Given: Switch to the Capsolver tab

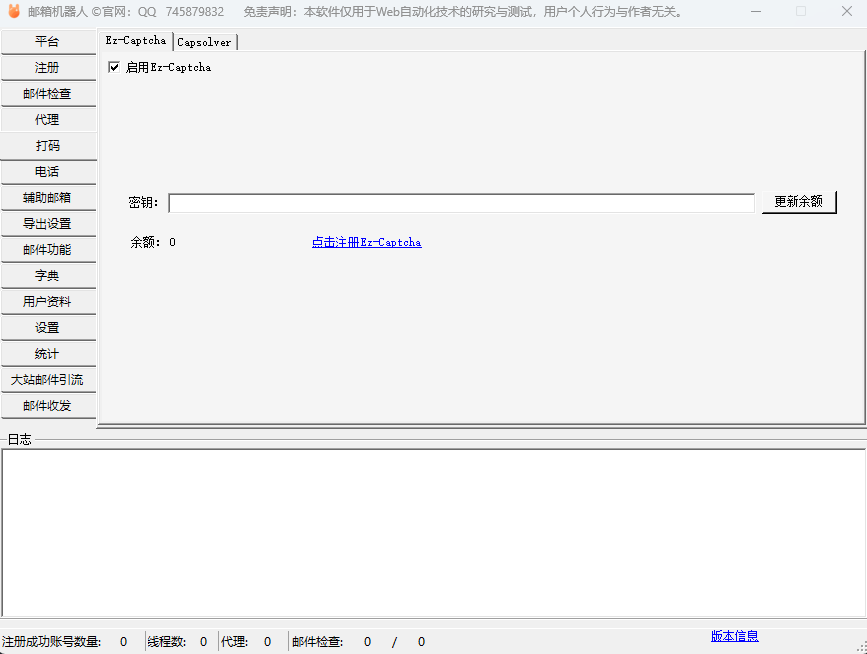Looking at the screenshot, I should pyautogui.click(x=204, y=42).
